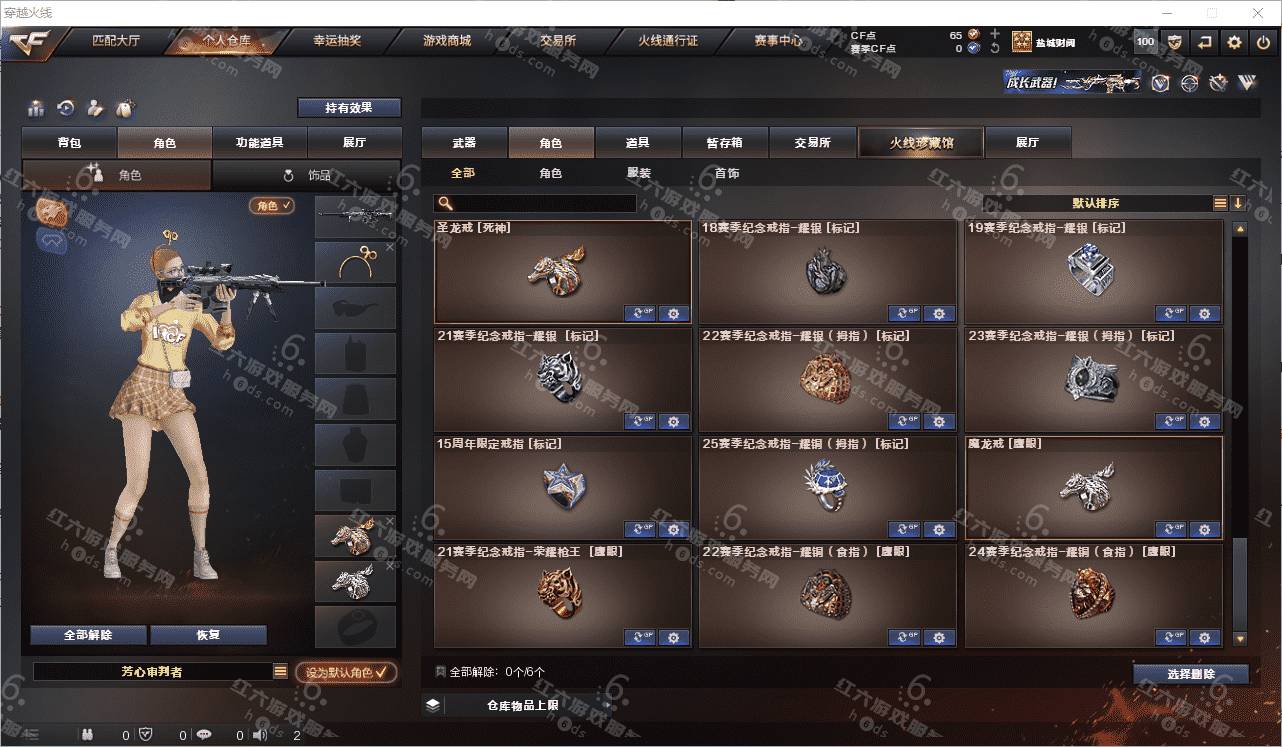The image size is (1282, 747).
Task: Open the 默认排序 sort dropdown
Action: coord(1096,203)
